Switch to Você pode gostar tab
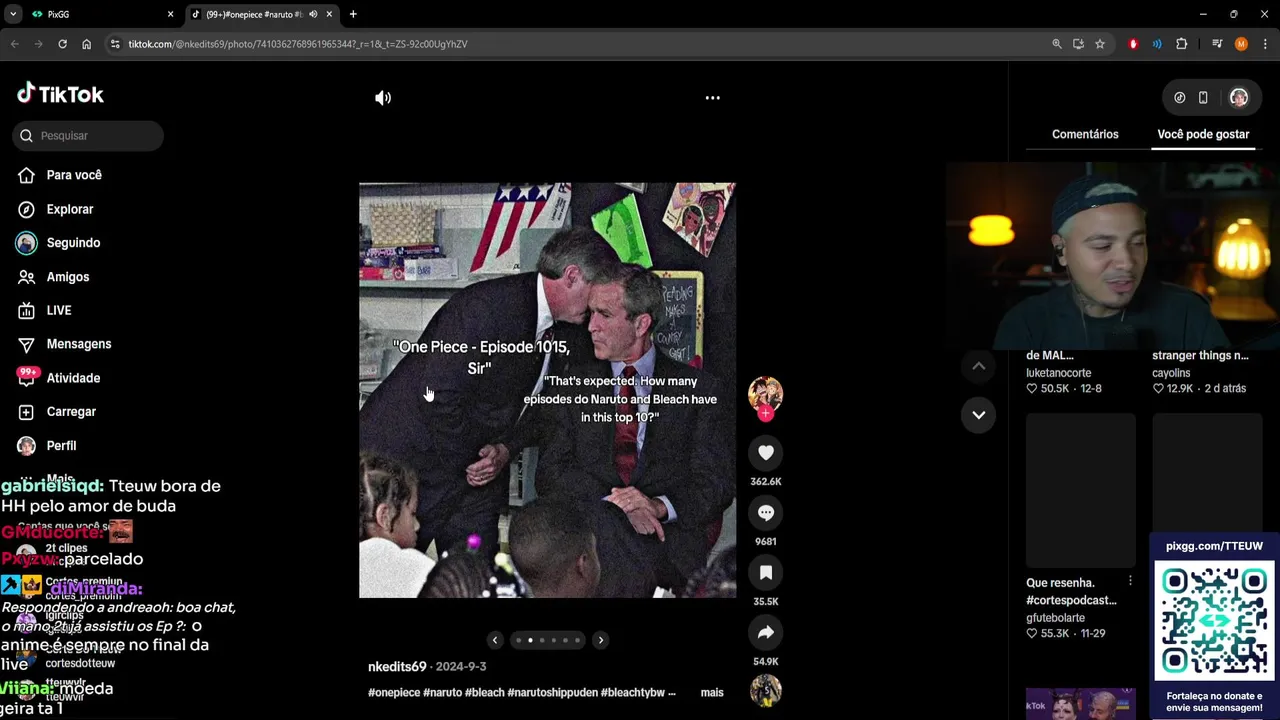This screenshot has height=720, width=1280. click(1203, 134)
